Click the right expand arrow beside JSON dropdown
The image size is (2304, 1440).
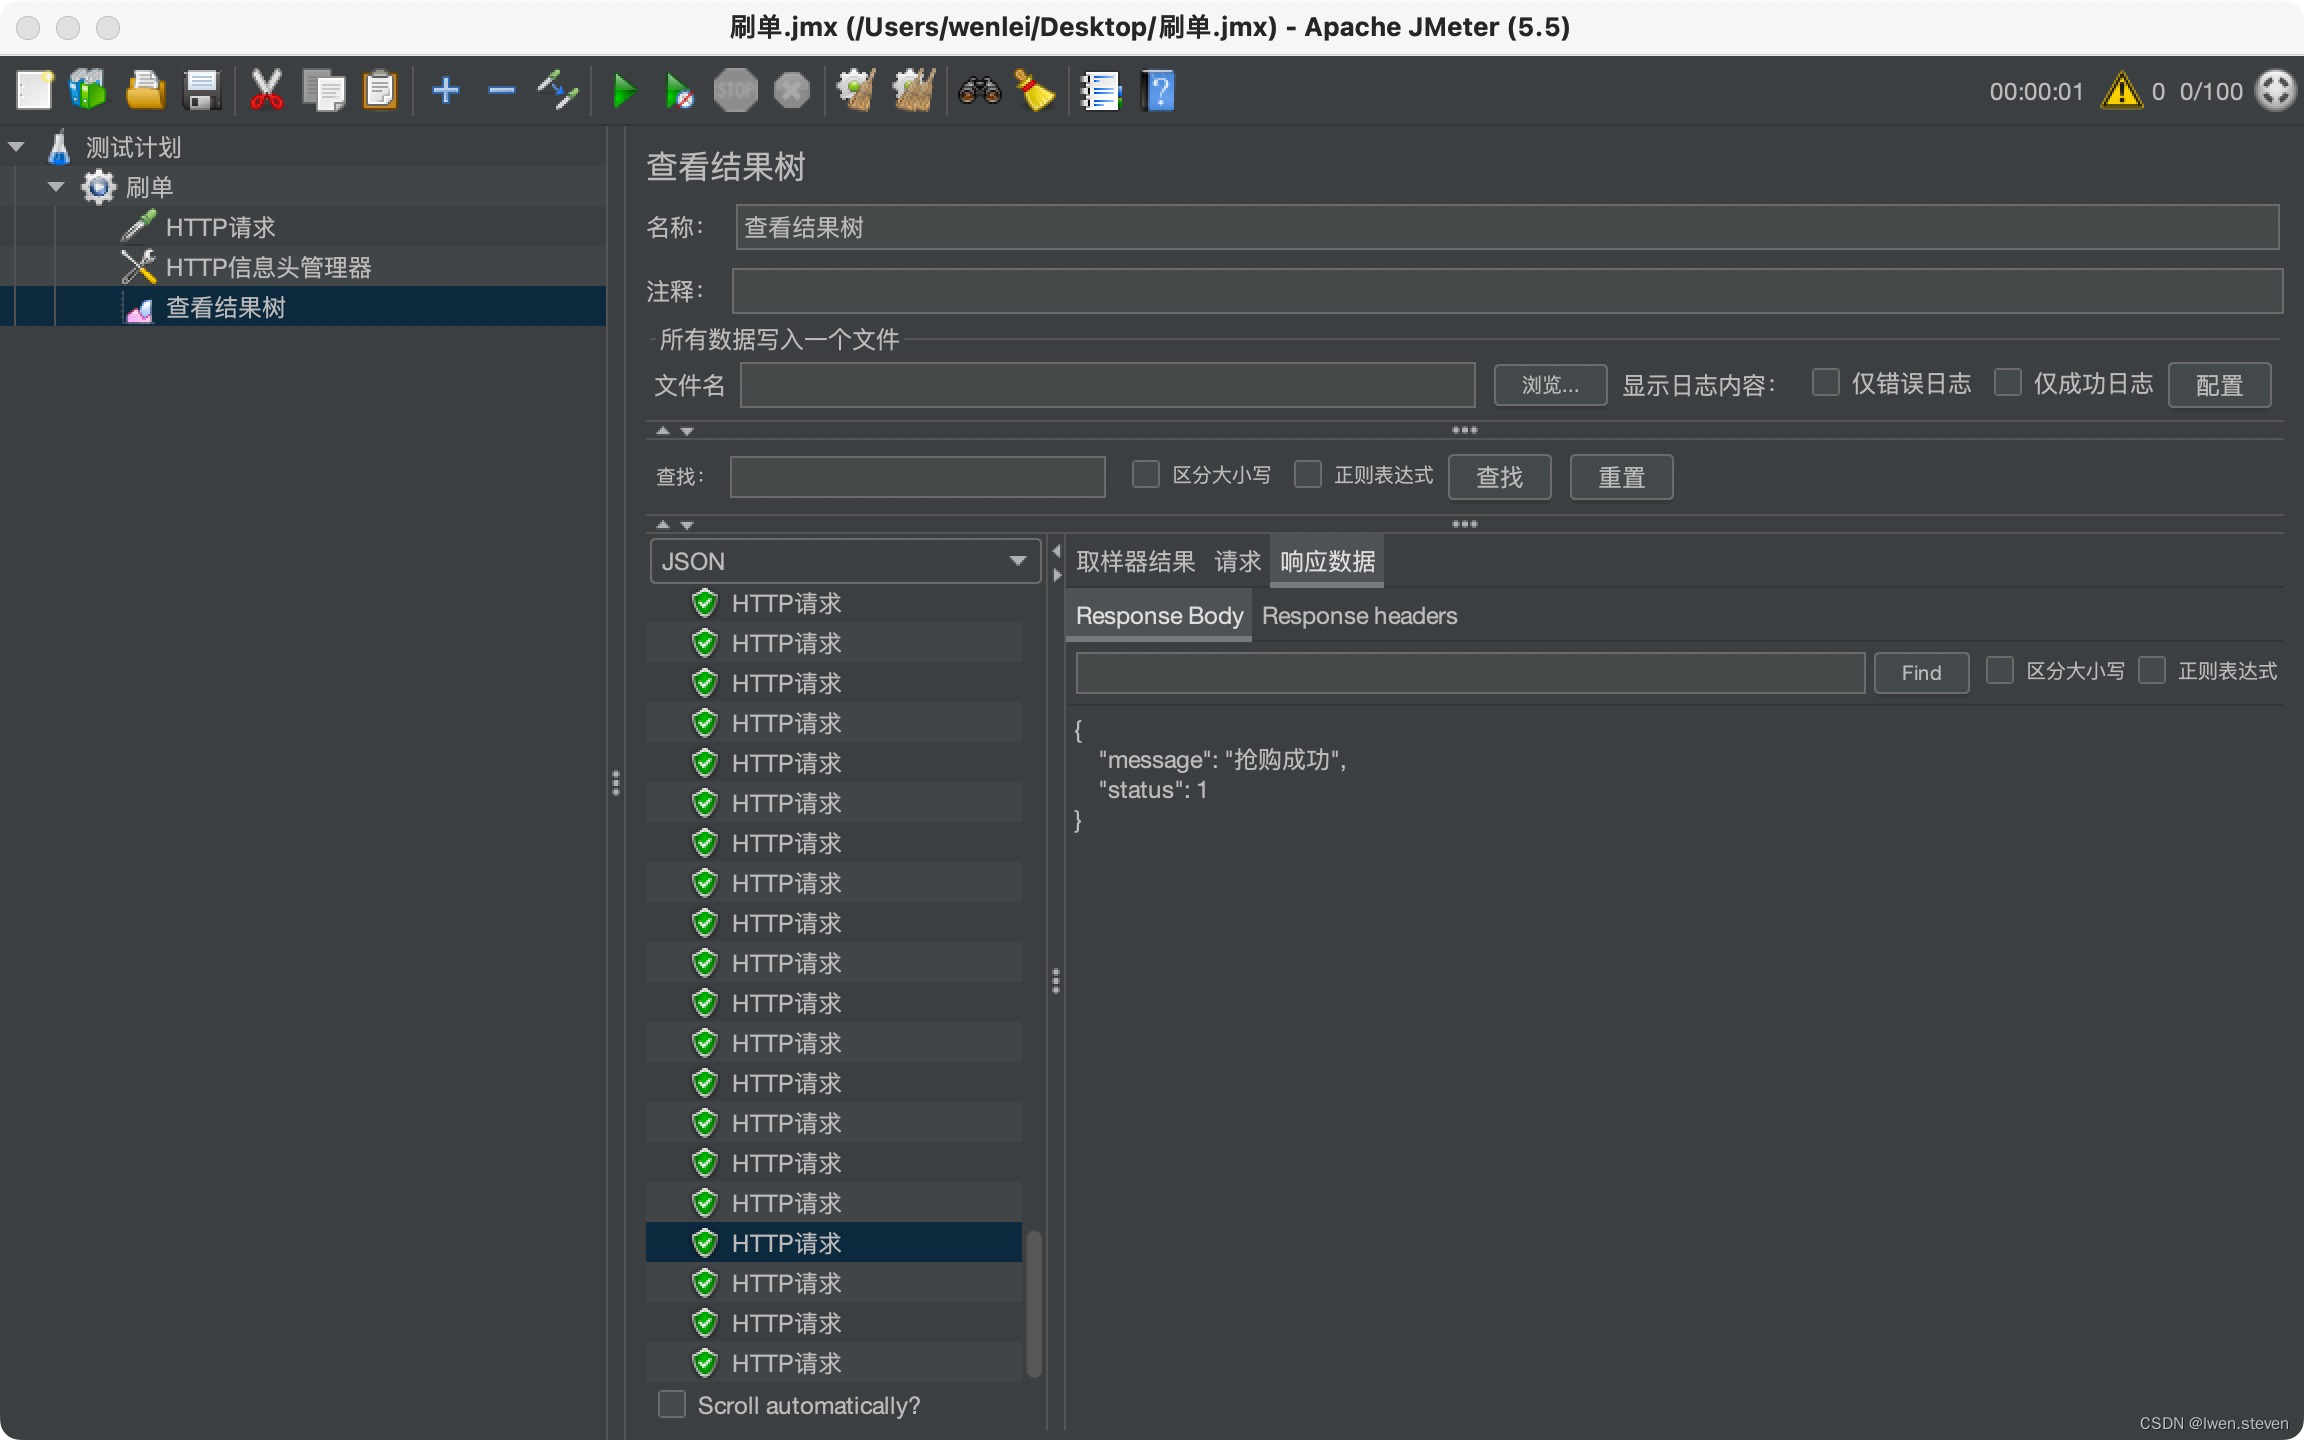[1057, 575]
